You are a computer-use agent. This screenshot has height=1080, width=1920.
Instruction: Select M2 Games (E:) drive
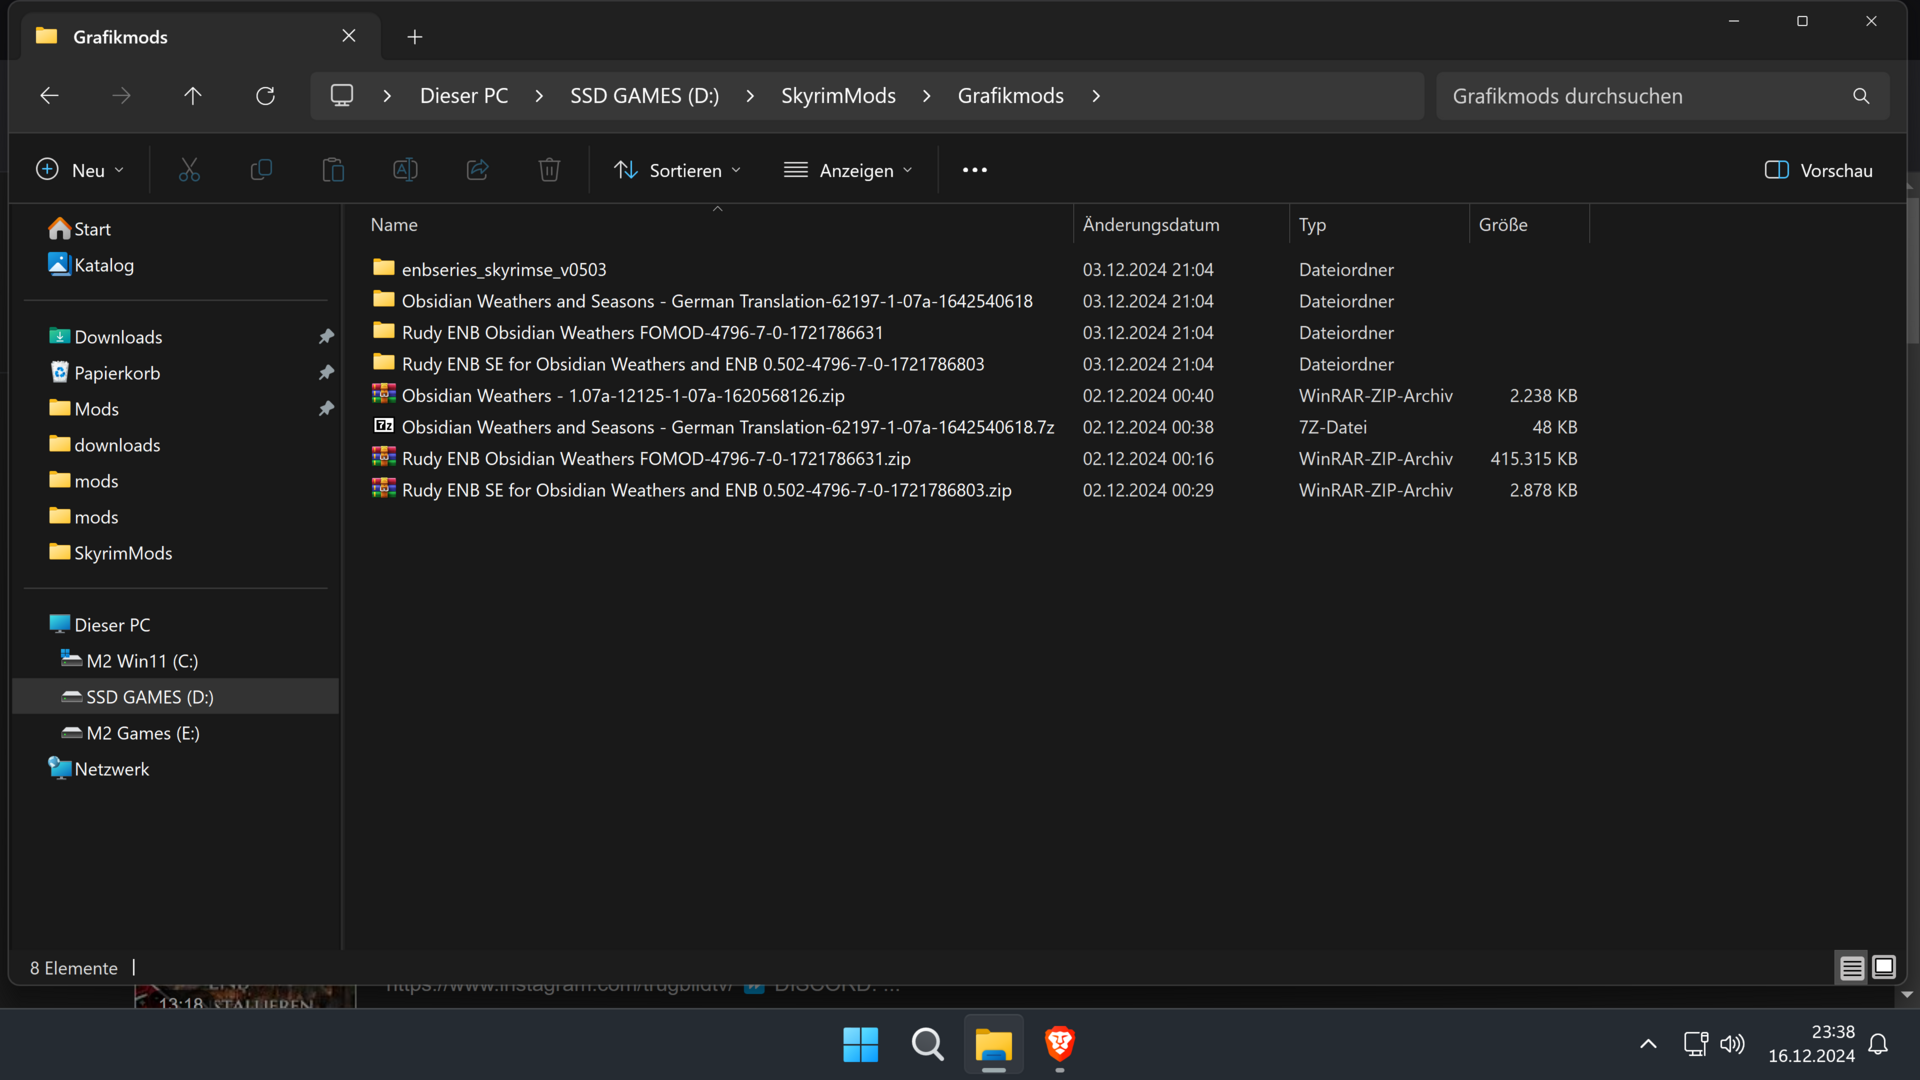pos(131,733)
